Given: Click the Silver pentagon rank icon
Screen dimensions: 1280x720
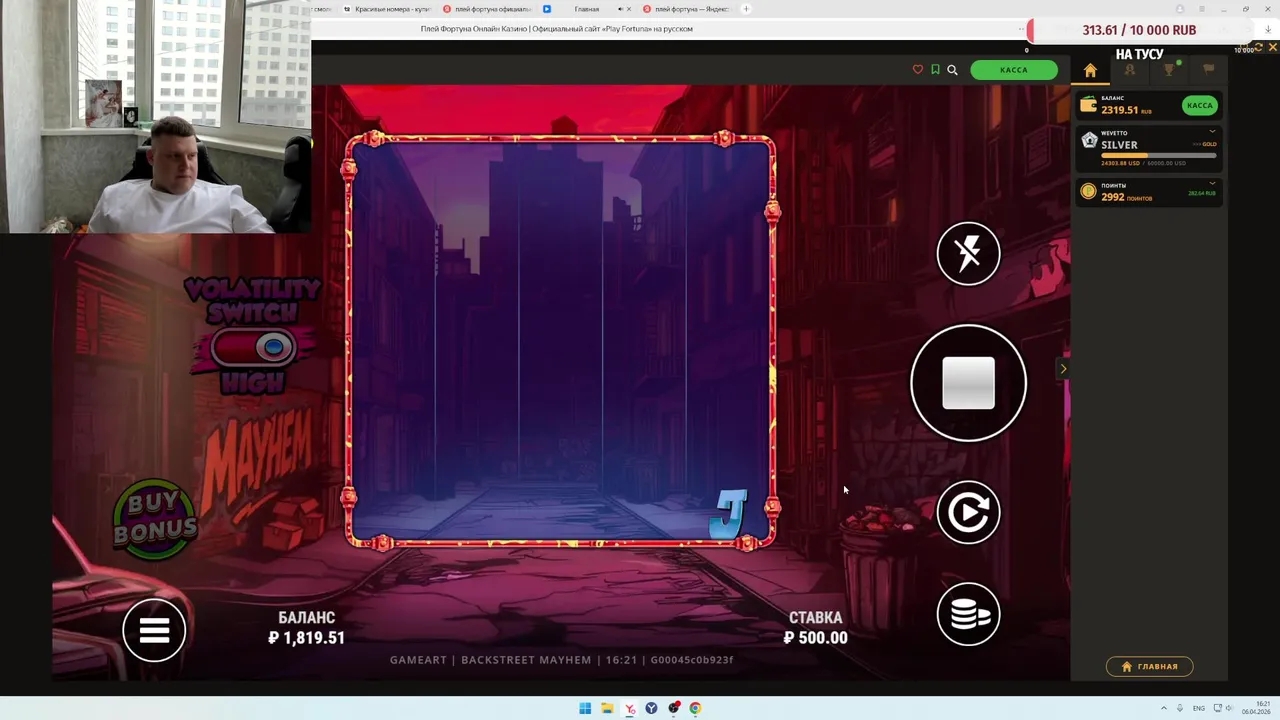Looking at the screenshot, I should click(1089, 141).
